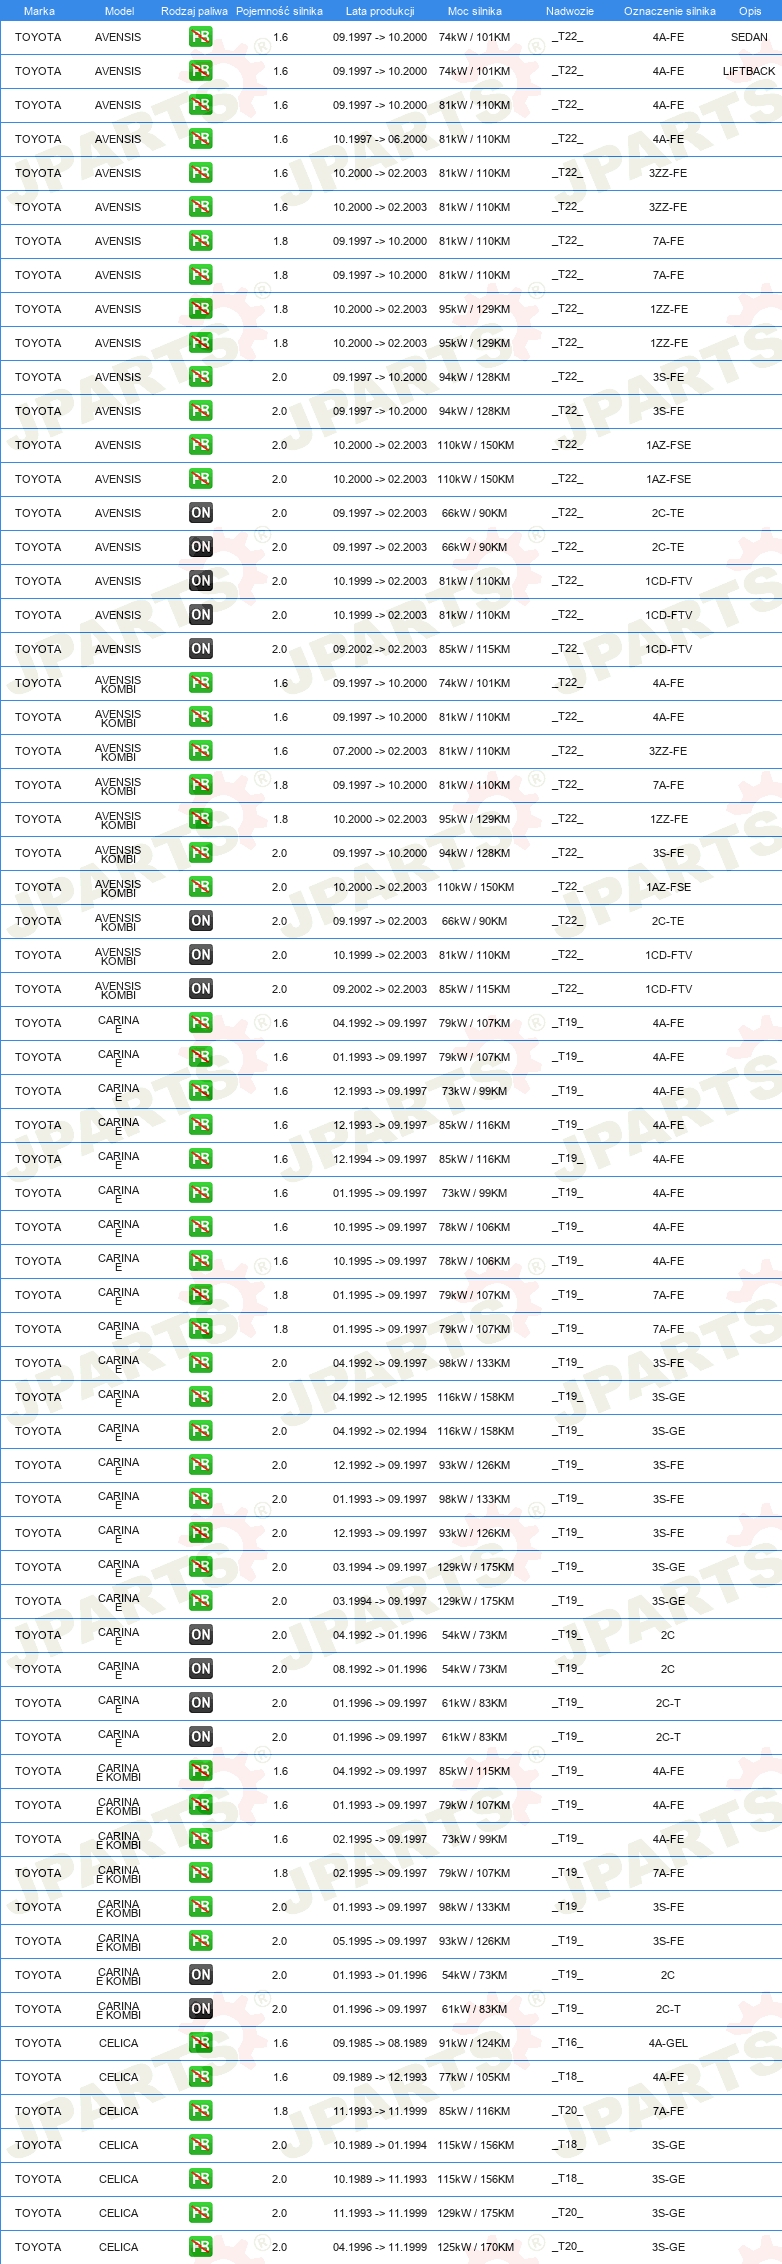Click the LIFTBACK description cell
This screenshot has height=2264, width=782.
[x=749, y=71]
